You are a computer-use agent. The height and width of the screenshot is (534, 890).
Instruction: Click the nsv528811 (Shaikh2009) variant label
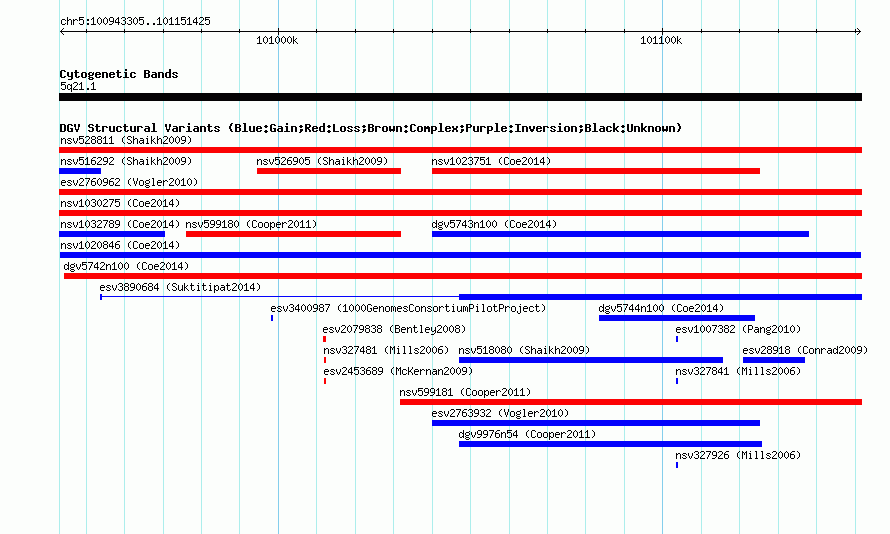[126, 140]
